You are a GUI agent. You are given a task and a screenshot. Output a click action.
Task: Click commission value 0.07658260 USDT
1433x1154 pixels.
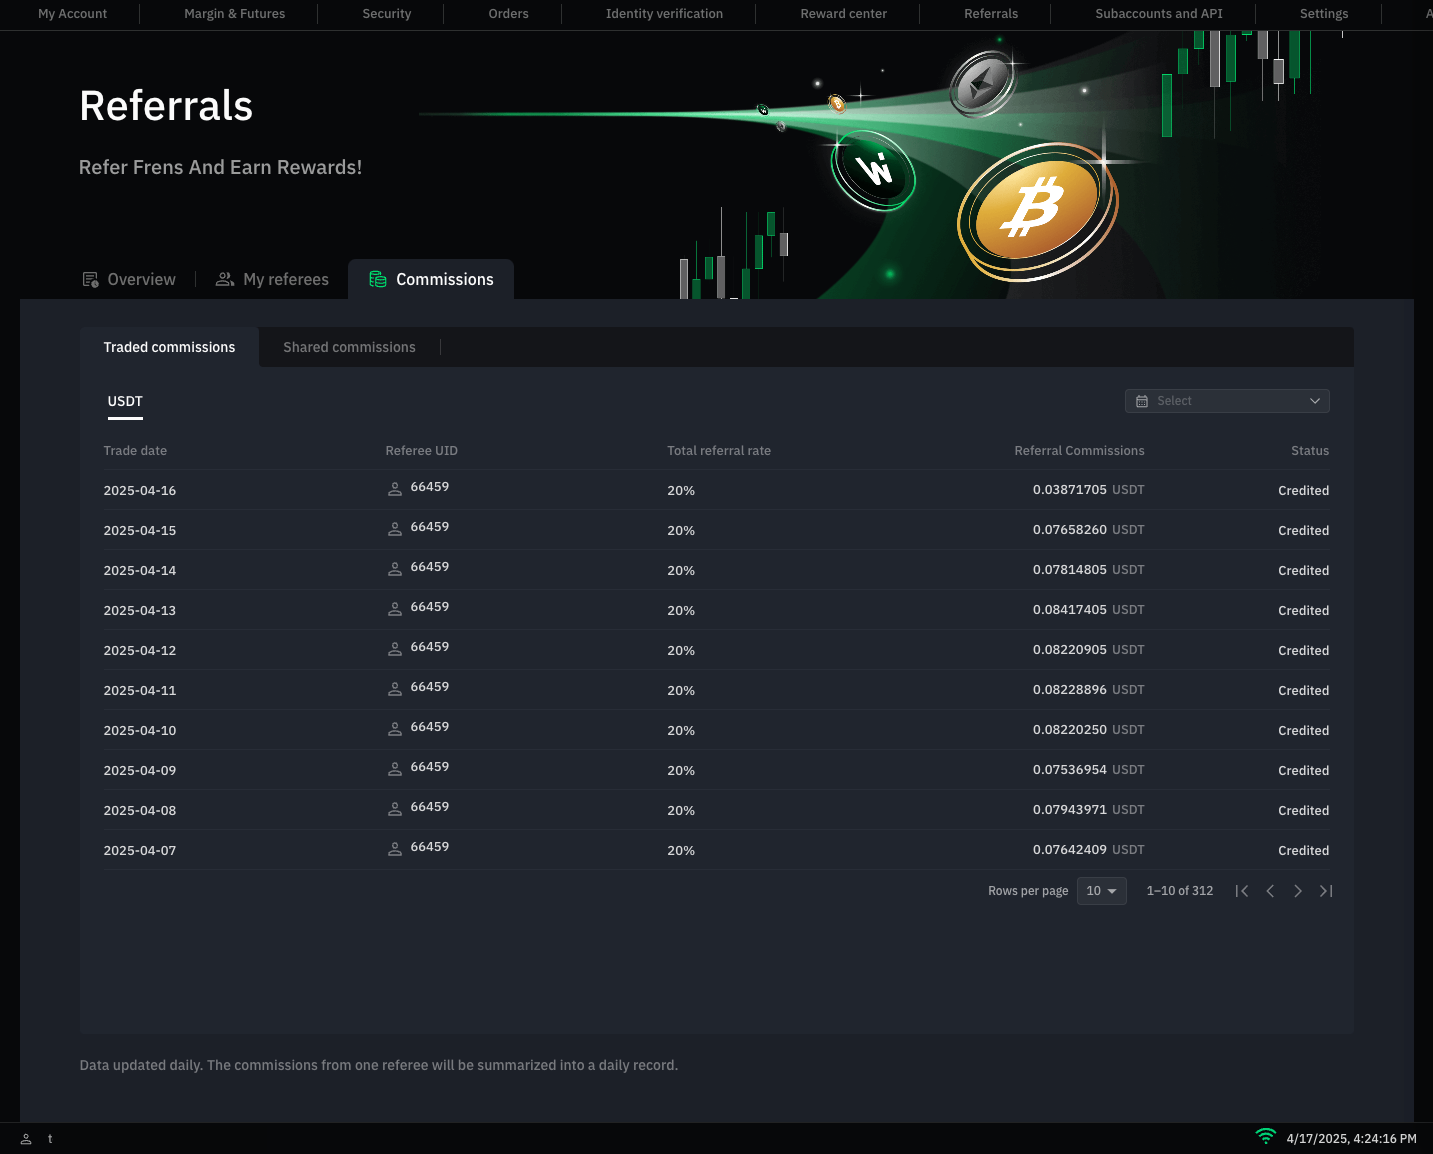tap(1088, 530)
